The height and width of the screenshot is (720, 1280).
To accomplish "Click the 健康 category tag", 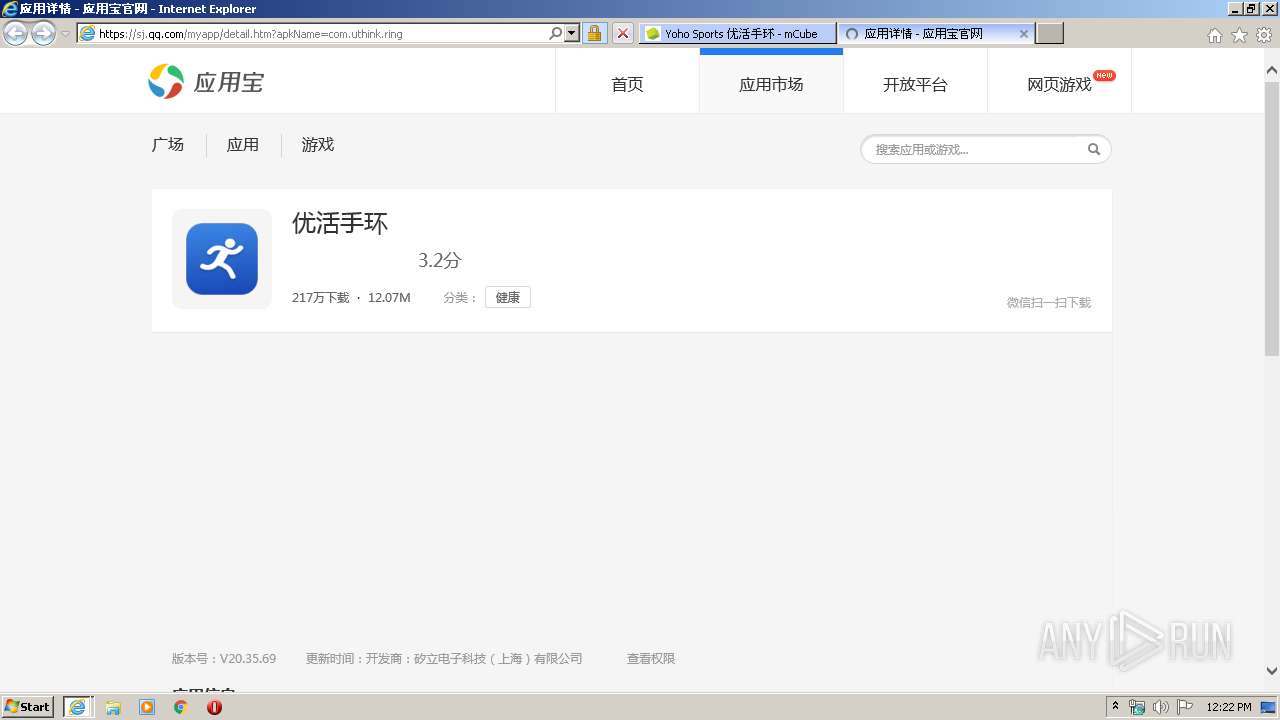I will 508,297.
